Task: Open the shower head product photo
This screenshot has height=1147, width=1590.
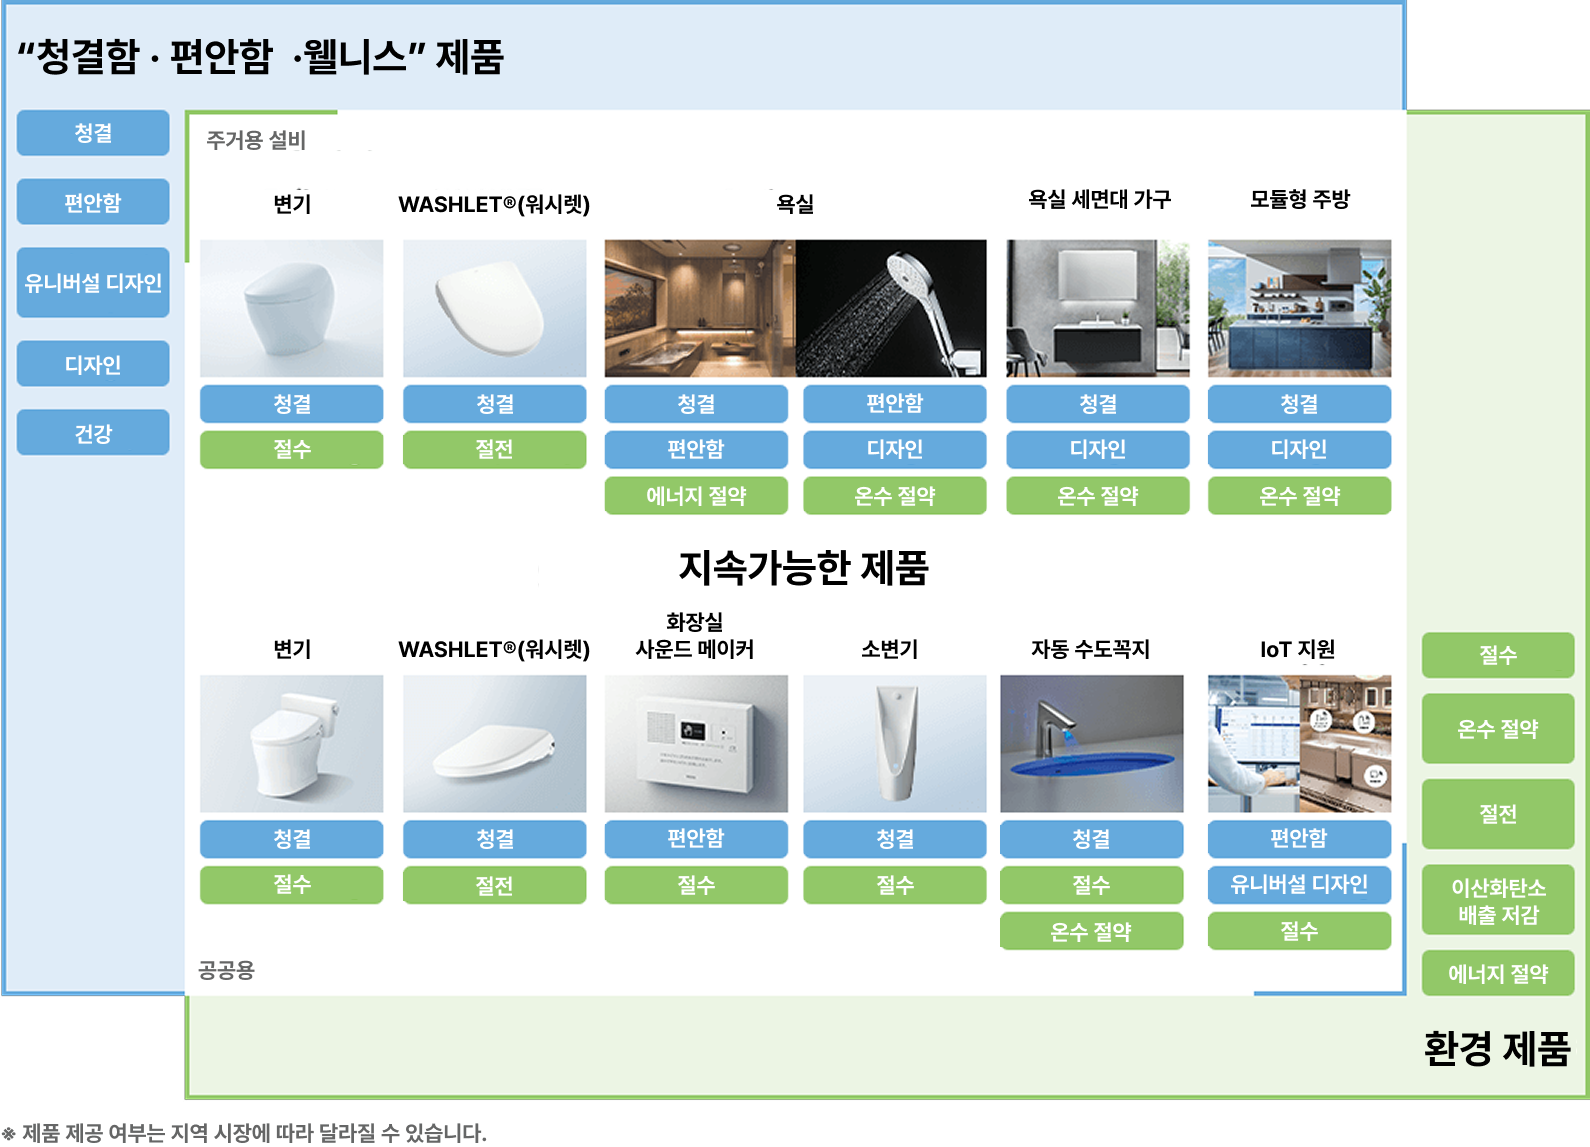Action: click(891, 308)
